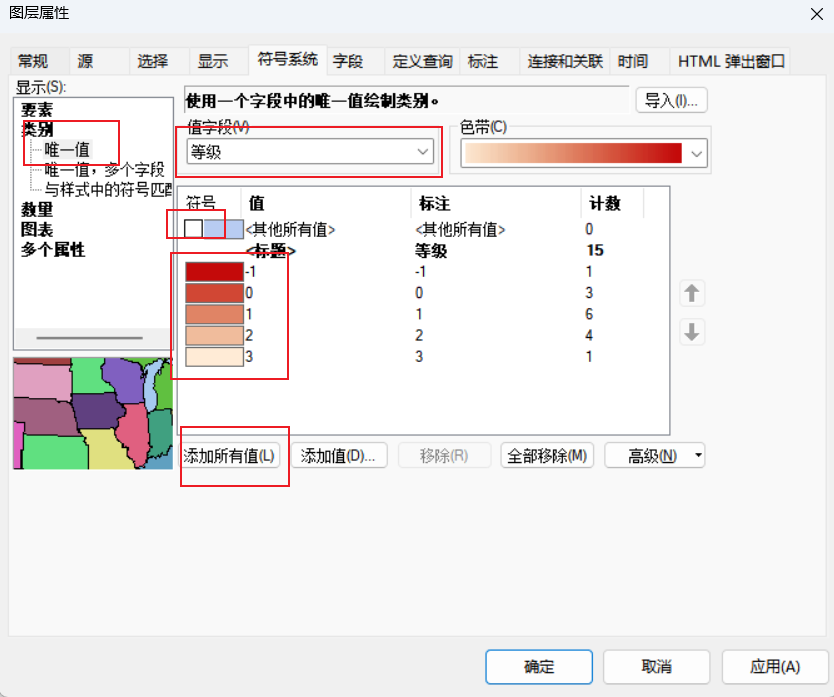
Task: Click the dark red swatch for value -1
Action: click(x=214, y=271)
